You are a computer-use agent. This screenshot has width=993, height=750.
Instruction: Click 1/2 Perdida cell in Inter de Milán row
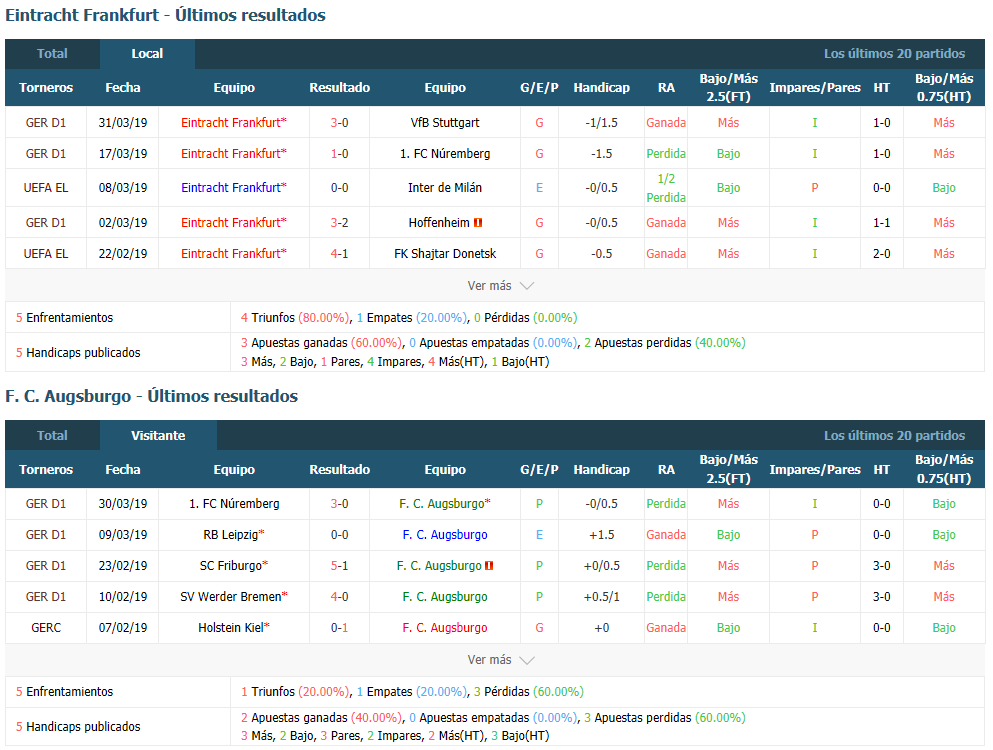[666, 188]
